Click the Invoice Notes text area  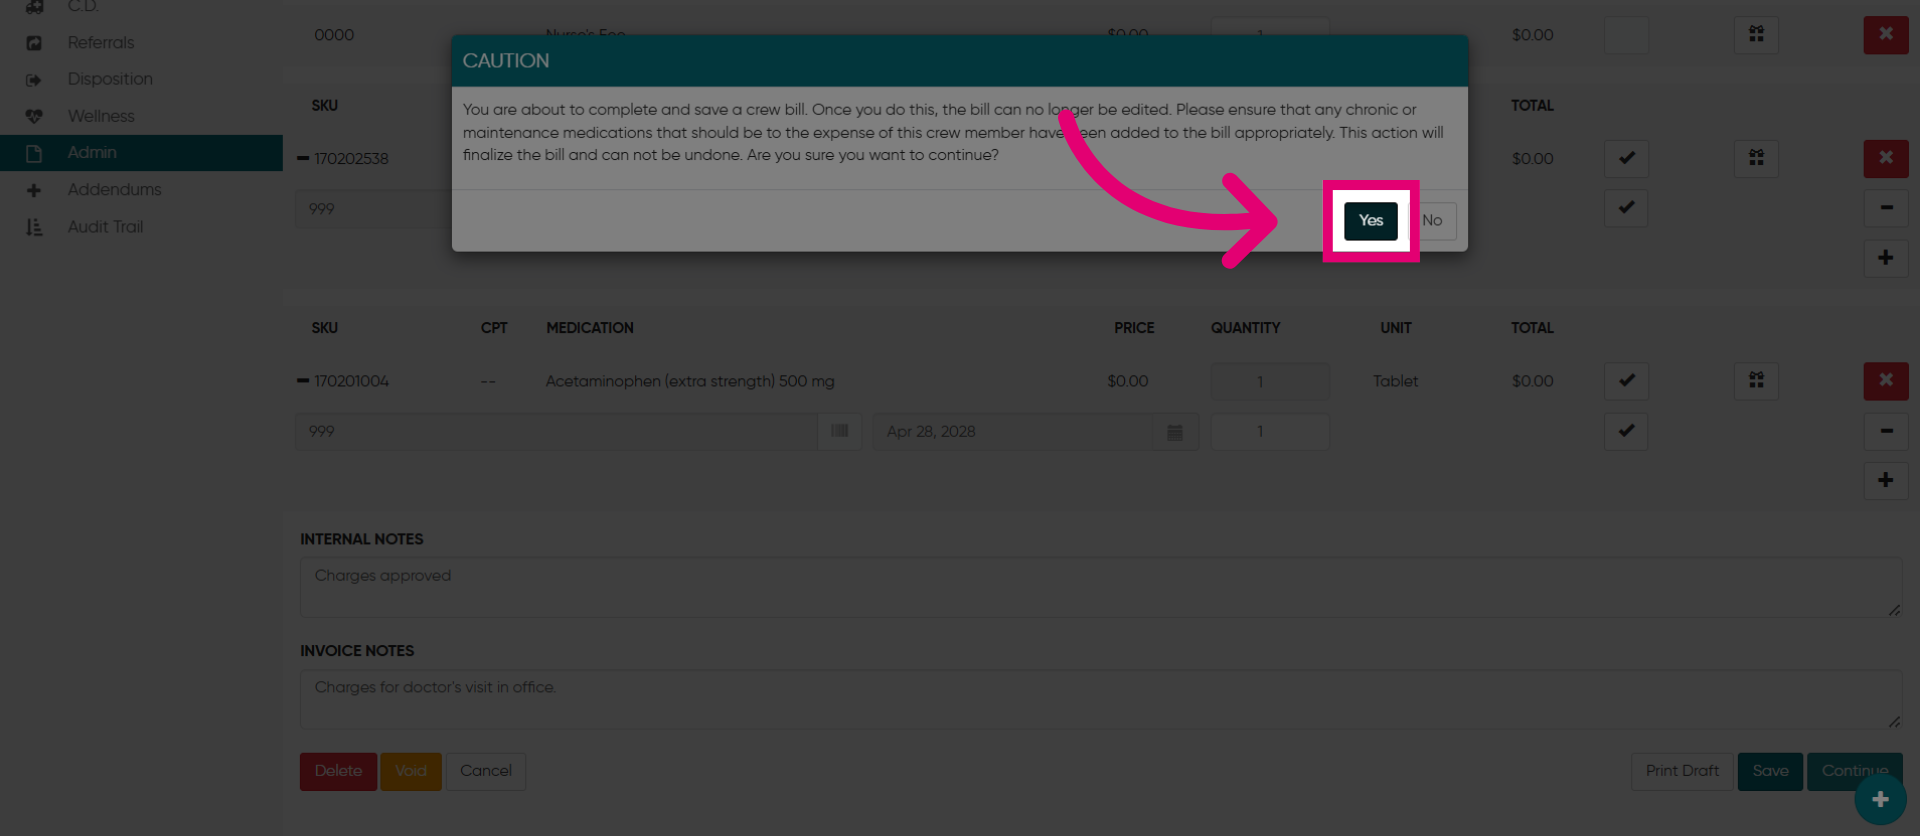click(1101, 699)
